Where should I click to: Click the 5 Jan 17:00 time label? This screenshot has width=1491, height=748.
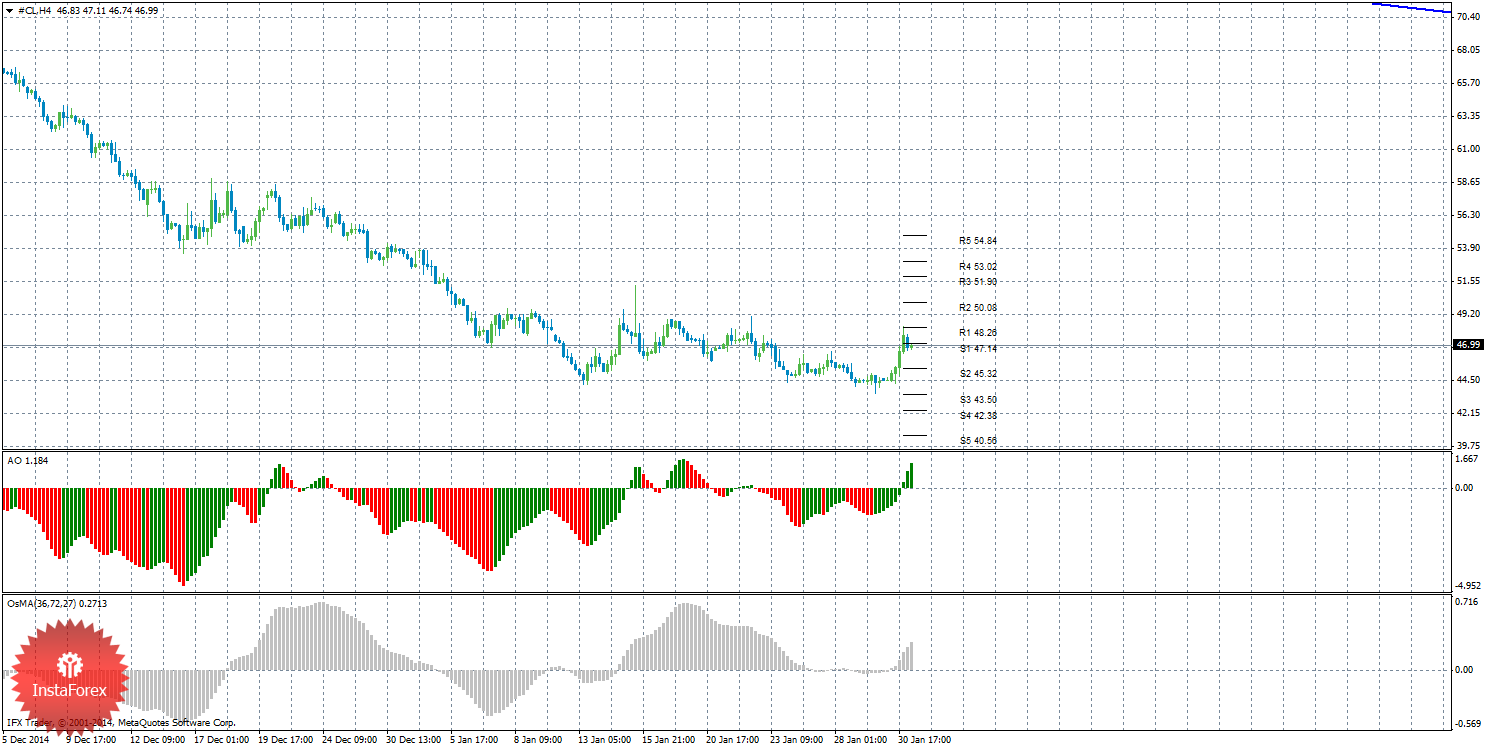tap(476, 741)
